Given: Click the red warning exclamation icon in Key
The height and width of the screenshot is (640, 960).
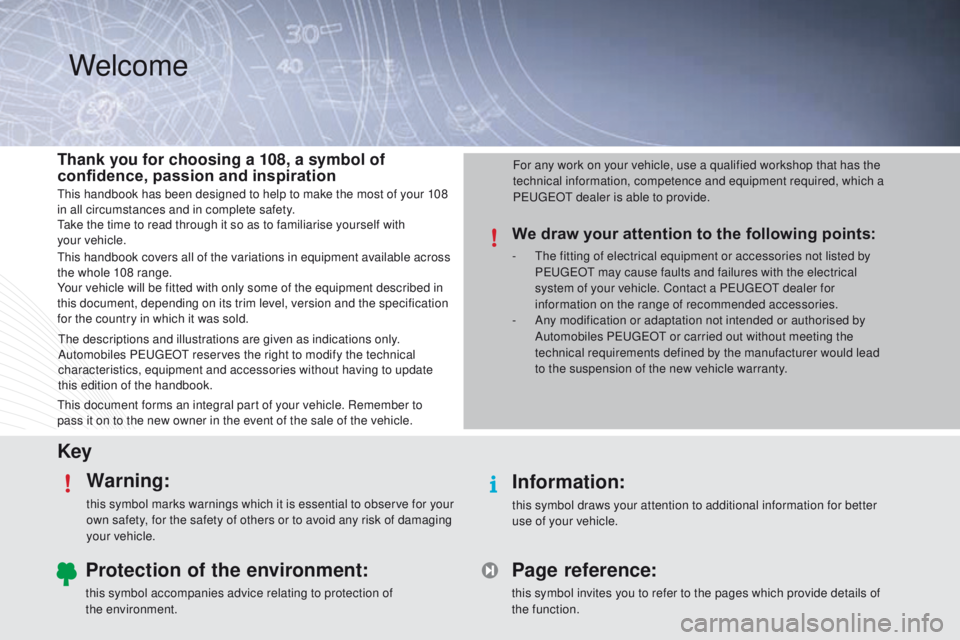Looking at the screenshot, I should [x=68, y=483].
